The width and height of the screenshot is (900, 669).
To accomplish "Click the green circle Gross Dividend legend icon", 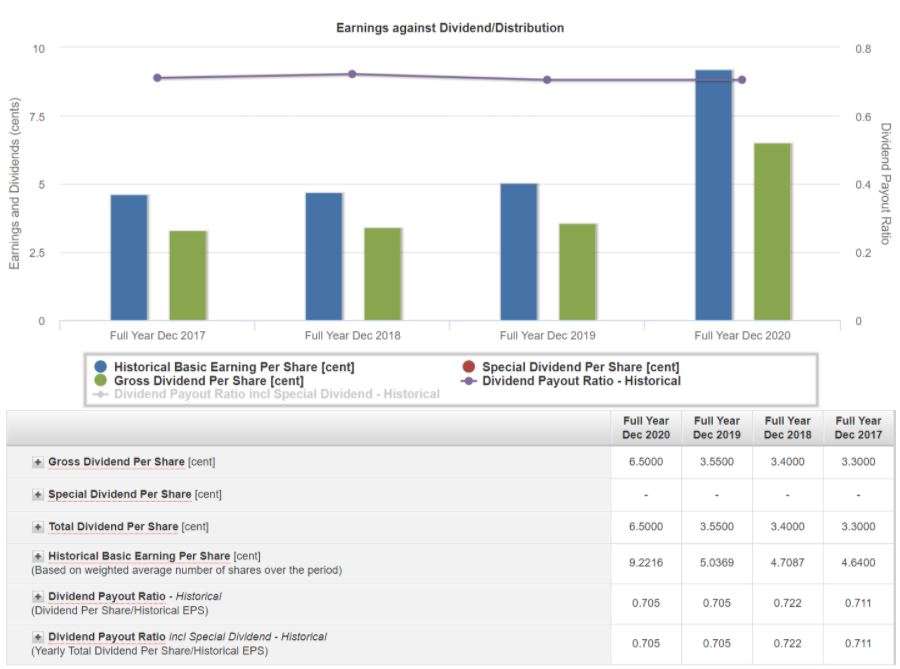I will click(x=101, y=381).
